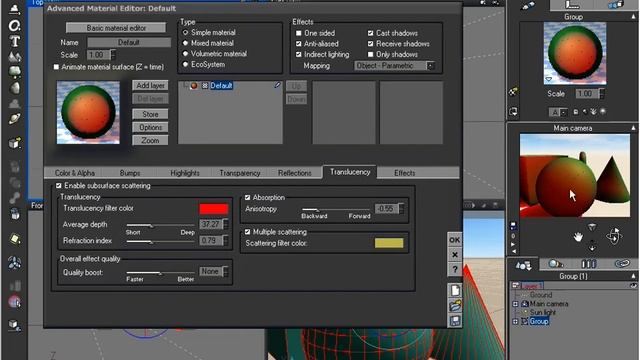Image resolution: width=640 pixels, height=360 pixels.
Task: Open the Library tab in world browser
Action: coord(588,264)
